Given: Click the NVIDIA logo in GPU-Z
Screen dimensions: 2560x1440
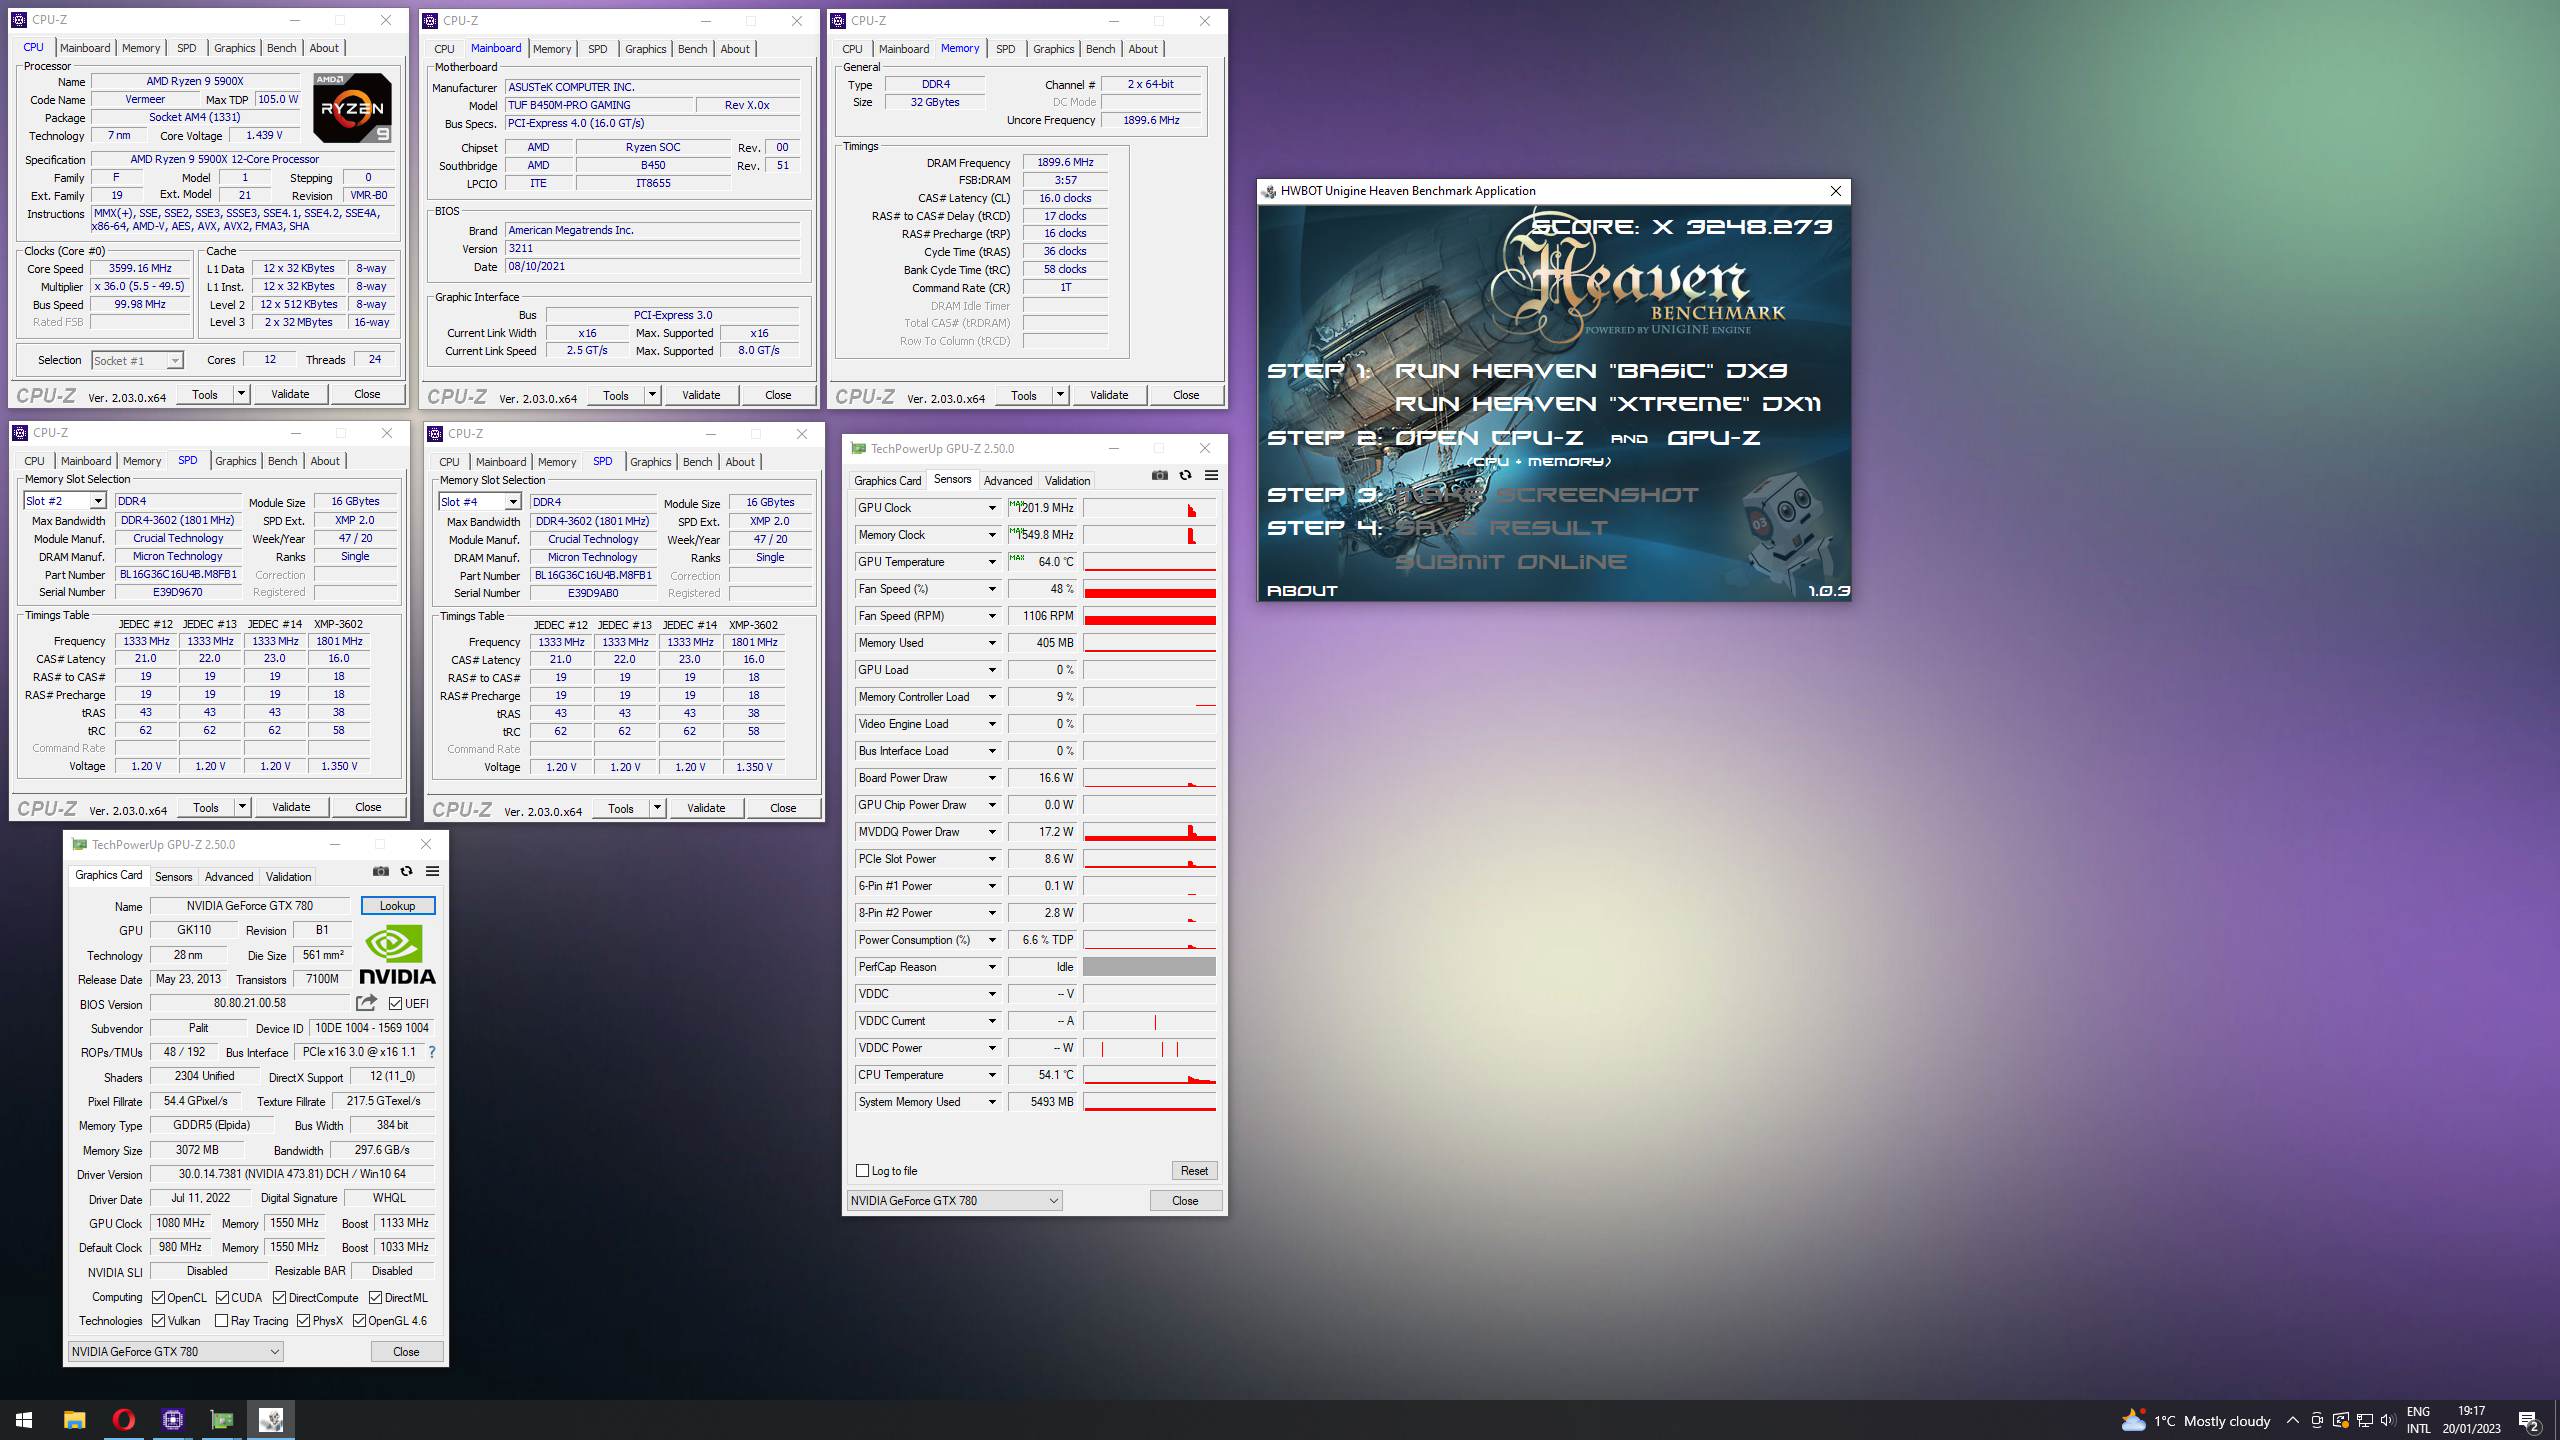Looking at the screenshot, I should click(397, 954).
